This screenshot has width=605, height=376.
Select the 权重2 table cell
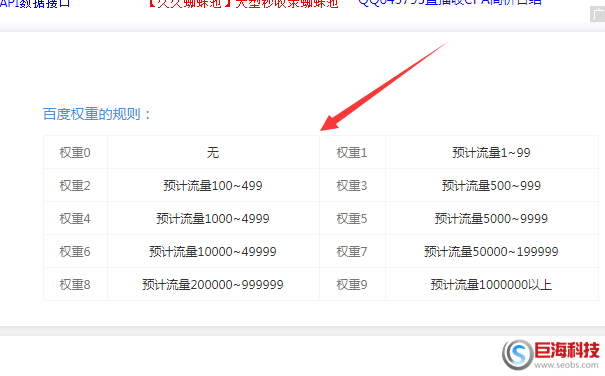tap(75, 185)
